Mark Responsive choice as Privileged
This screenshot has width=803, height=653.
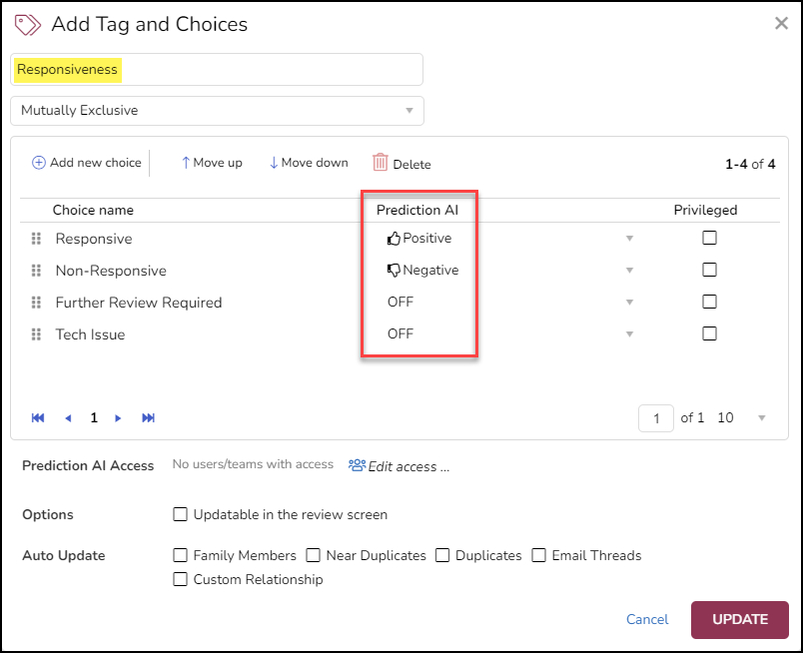[x=709, y=238]
